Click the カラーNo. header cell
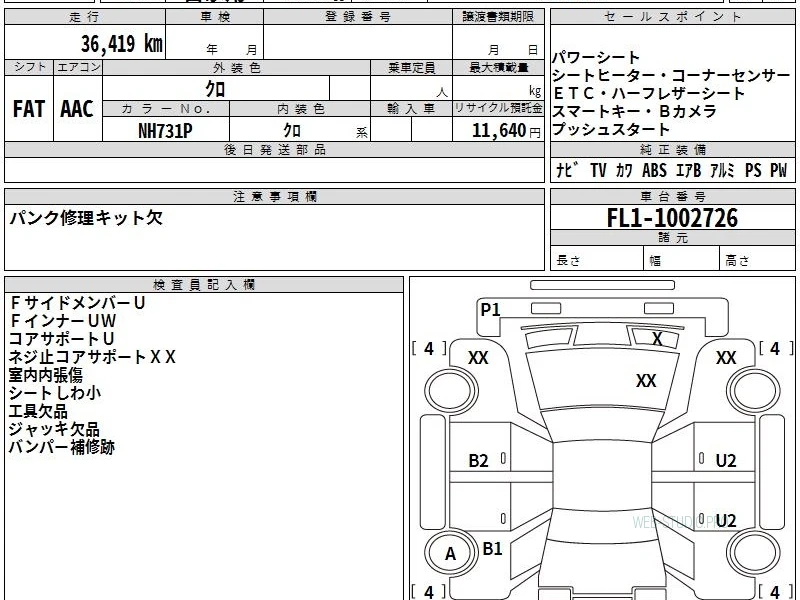The image size is (800, 600). click(166, 109)
